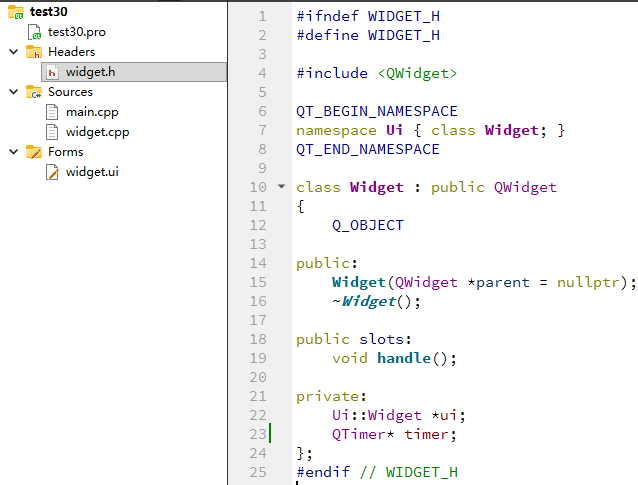Select the test30 project root

pos(48,11)
